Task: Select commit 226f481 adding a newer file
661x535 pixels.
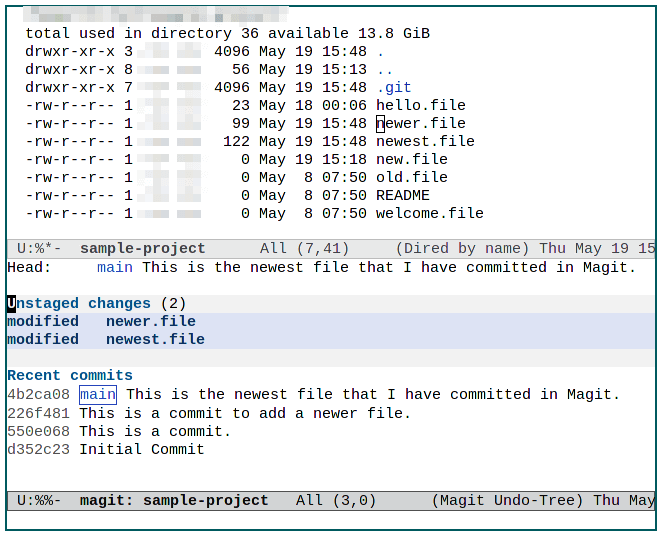Action: pyautogui.click(x=38, y=412)
